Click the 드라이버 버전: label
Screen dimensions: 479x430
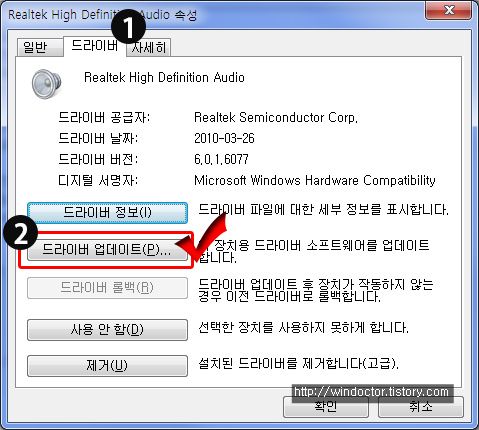pos(98,159)
